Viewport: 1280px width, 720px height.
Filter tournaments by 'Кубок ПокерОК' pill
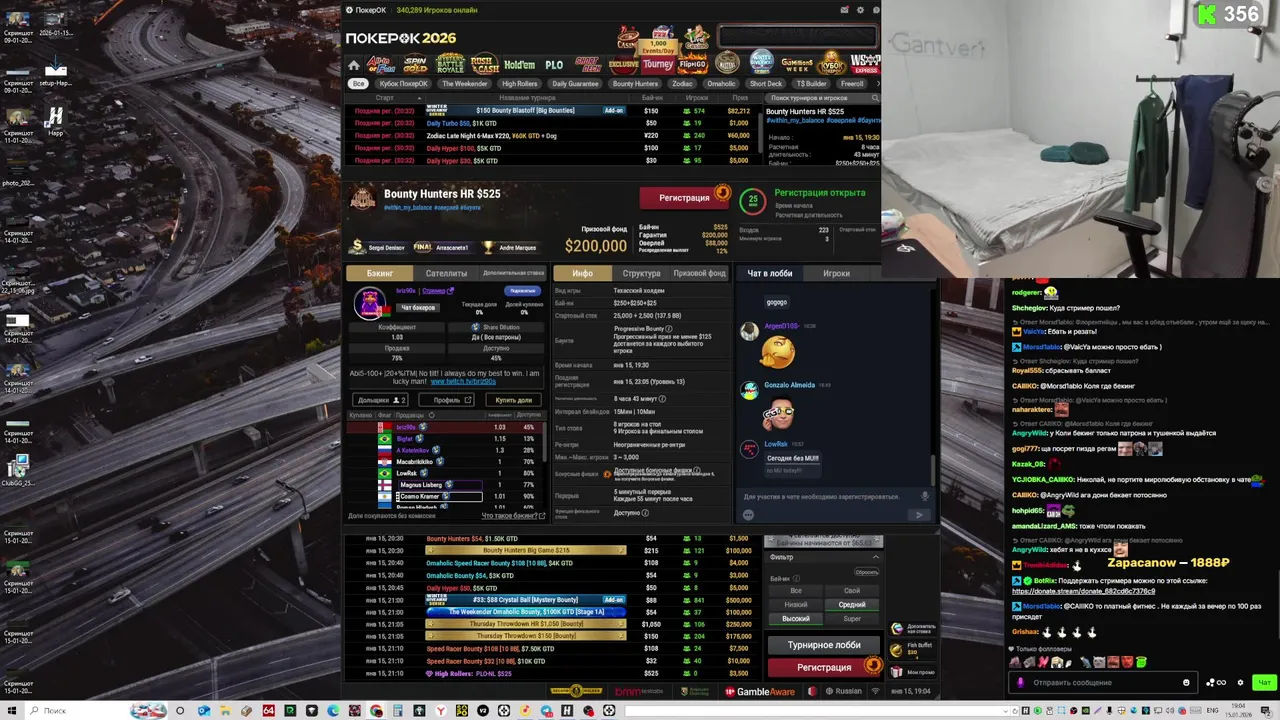pyautogui.click(x=404, y=84)
